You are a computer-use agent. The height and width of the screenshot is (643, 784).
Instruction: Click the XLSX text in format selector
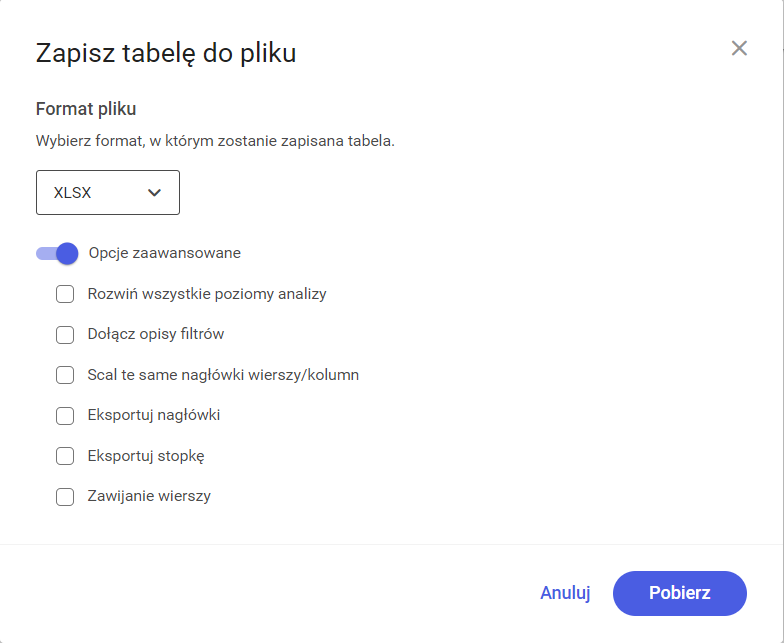pyautogui.click(x=72, y=193)
